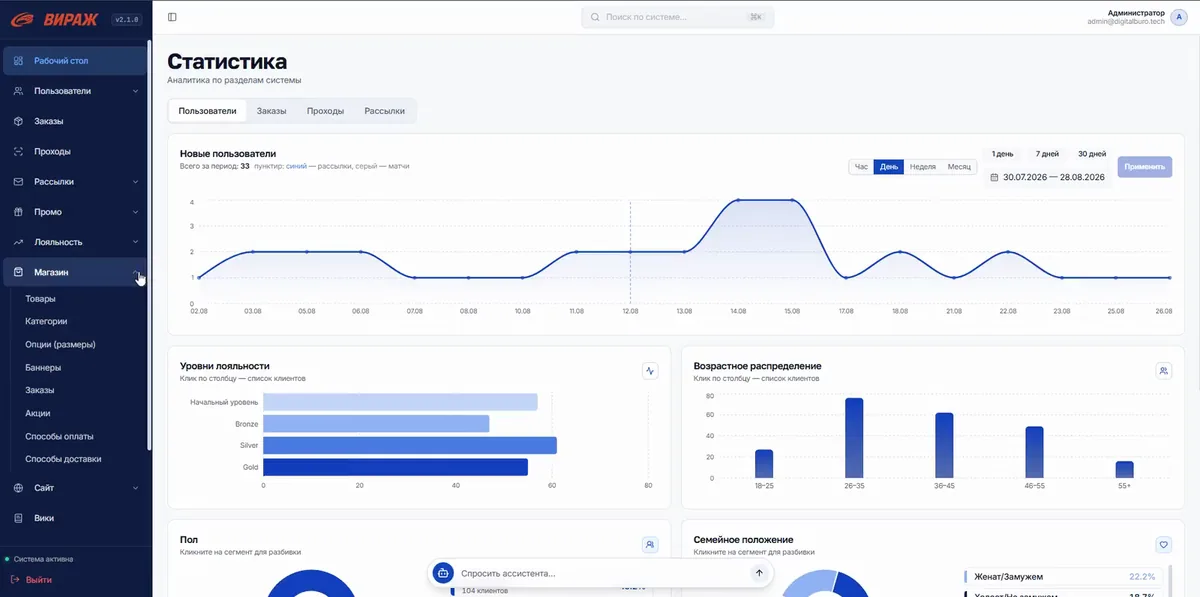
Task: Click the Выйти logout icon
Action: (14, 579)
